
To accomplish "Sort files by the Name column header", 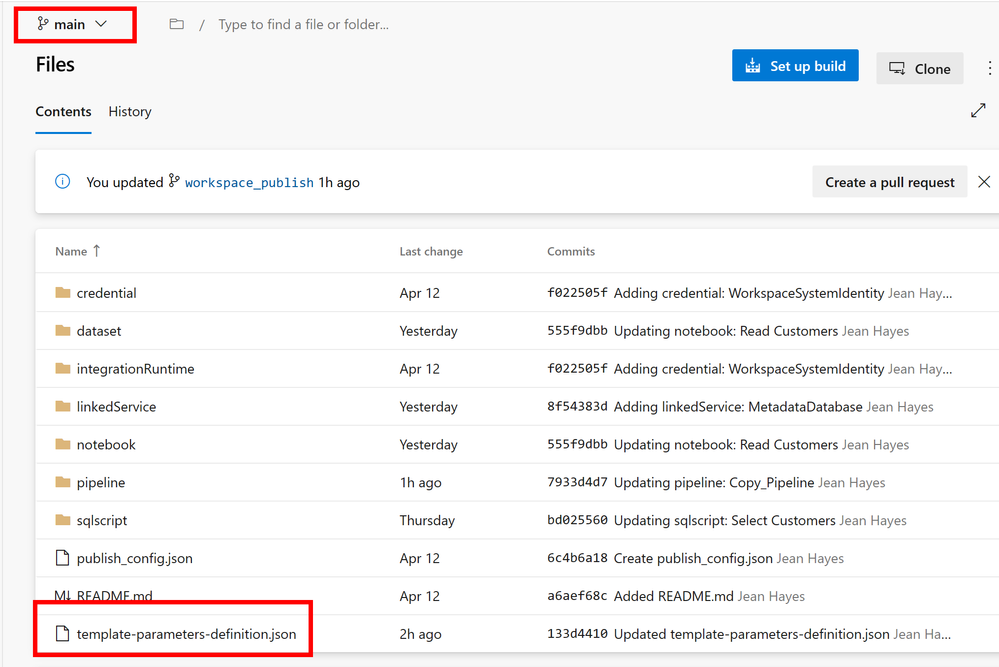I will 71,251.
